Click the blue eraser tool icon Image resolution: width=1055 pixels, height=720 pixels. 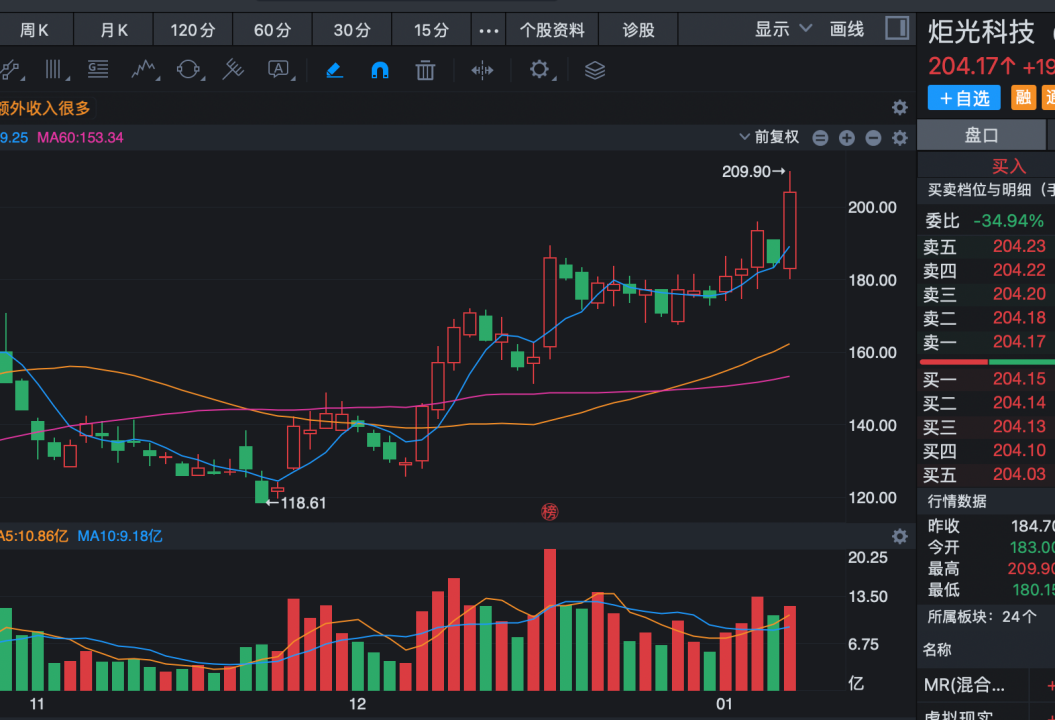point(334,70)
